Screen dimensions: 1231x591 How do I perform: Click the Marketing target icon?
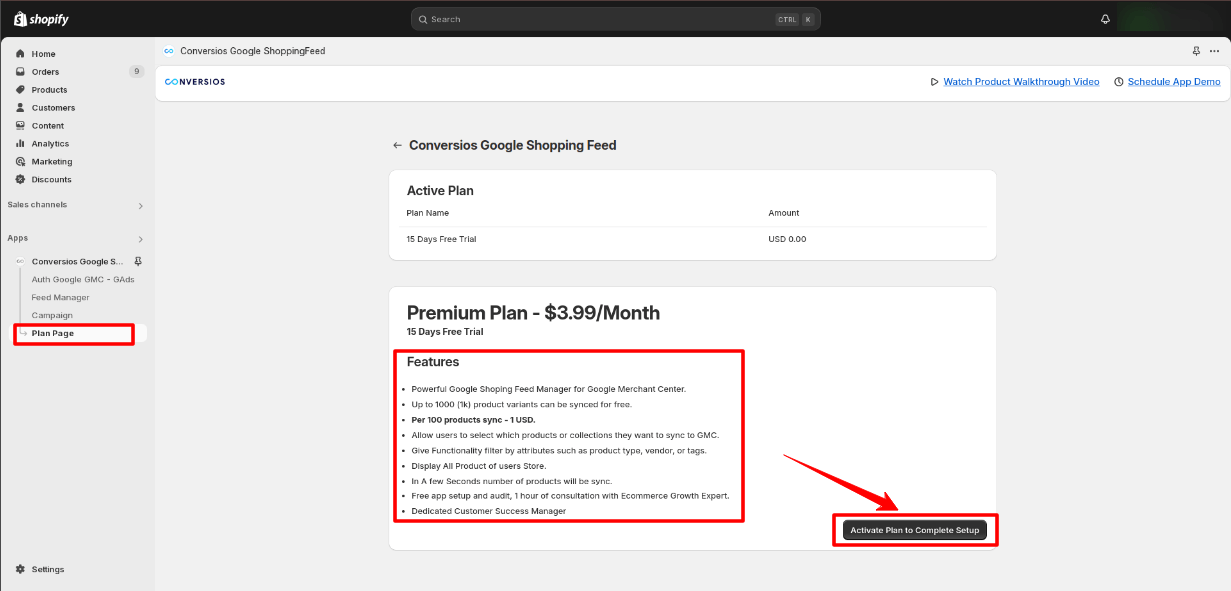[20, 162]
